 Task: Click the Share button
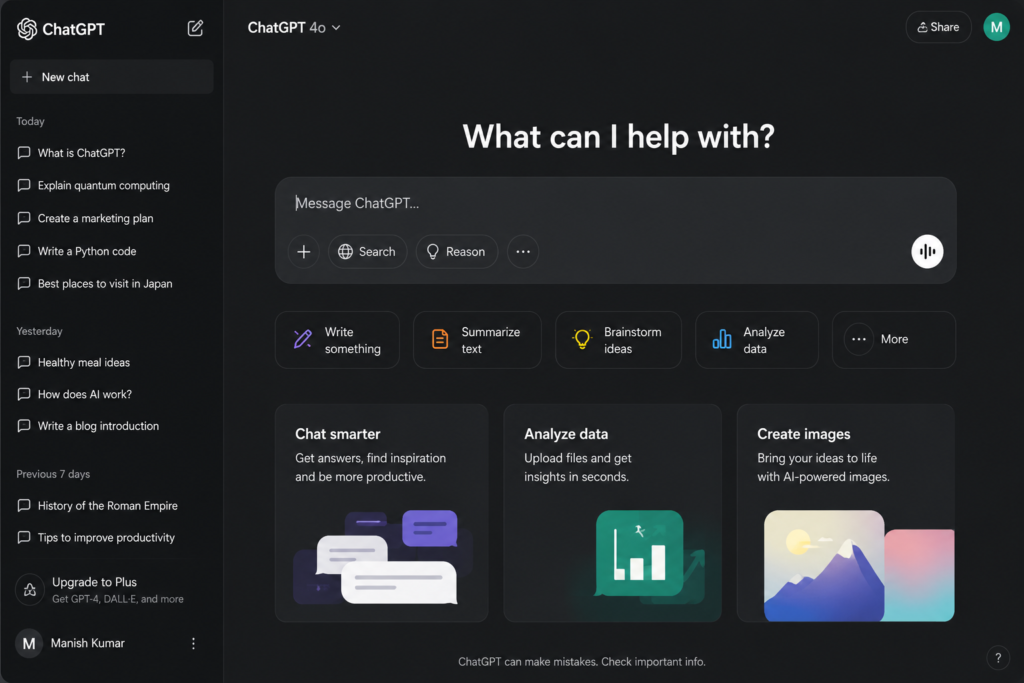[x=938, y=27]
